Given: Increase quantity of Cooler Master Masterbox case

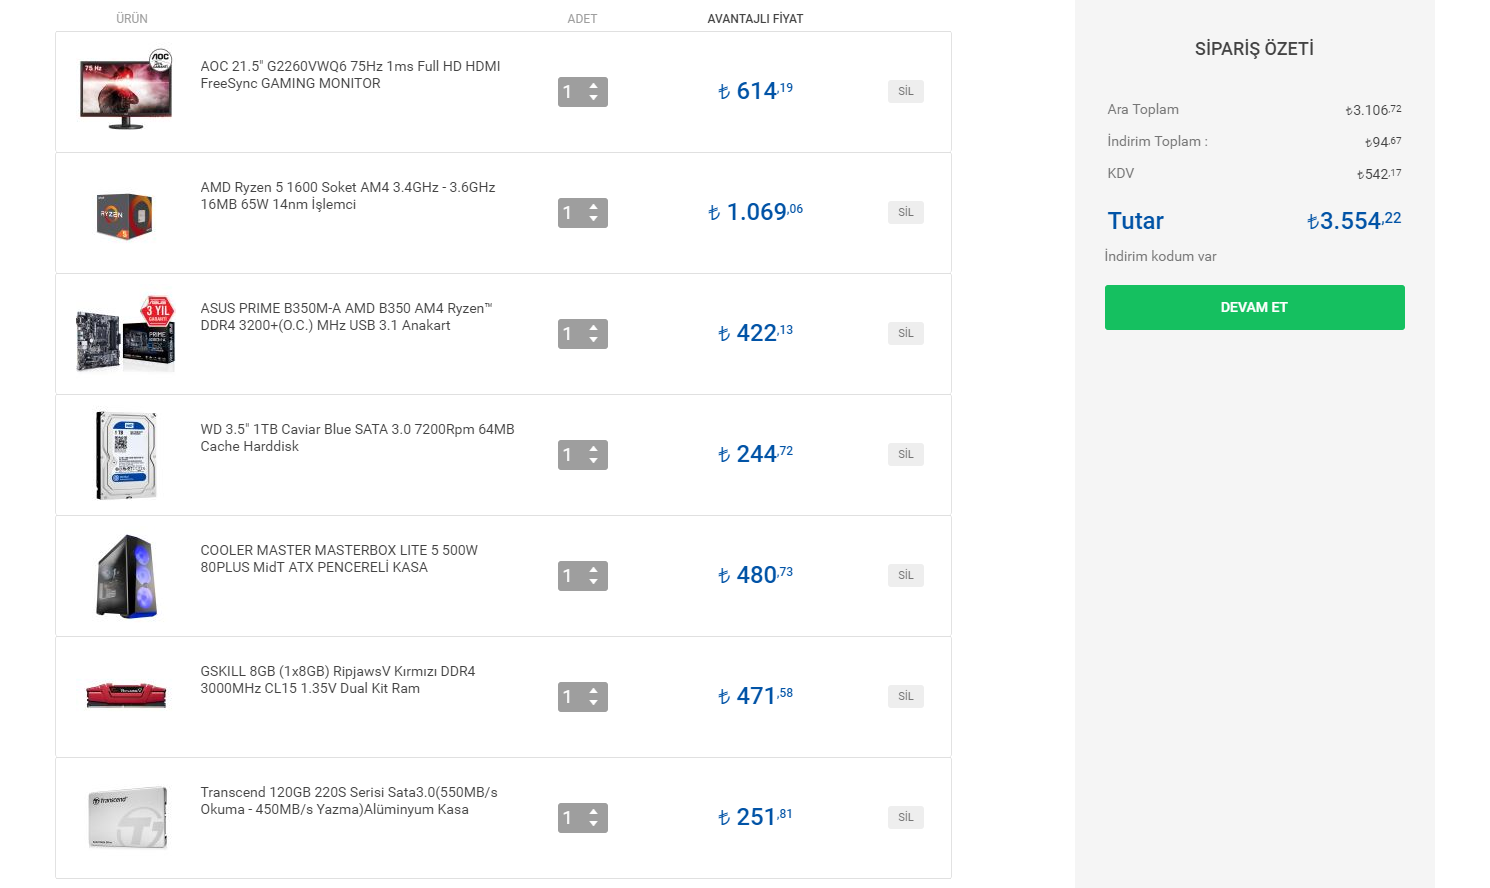Looking at the screenshot, I should coord(594,569).
